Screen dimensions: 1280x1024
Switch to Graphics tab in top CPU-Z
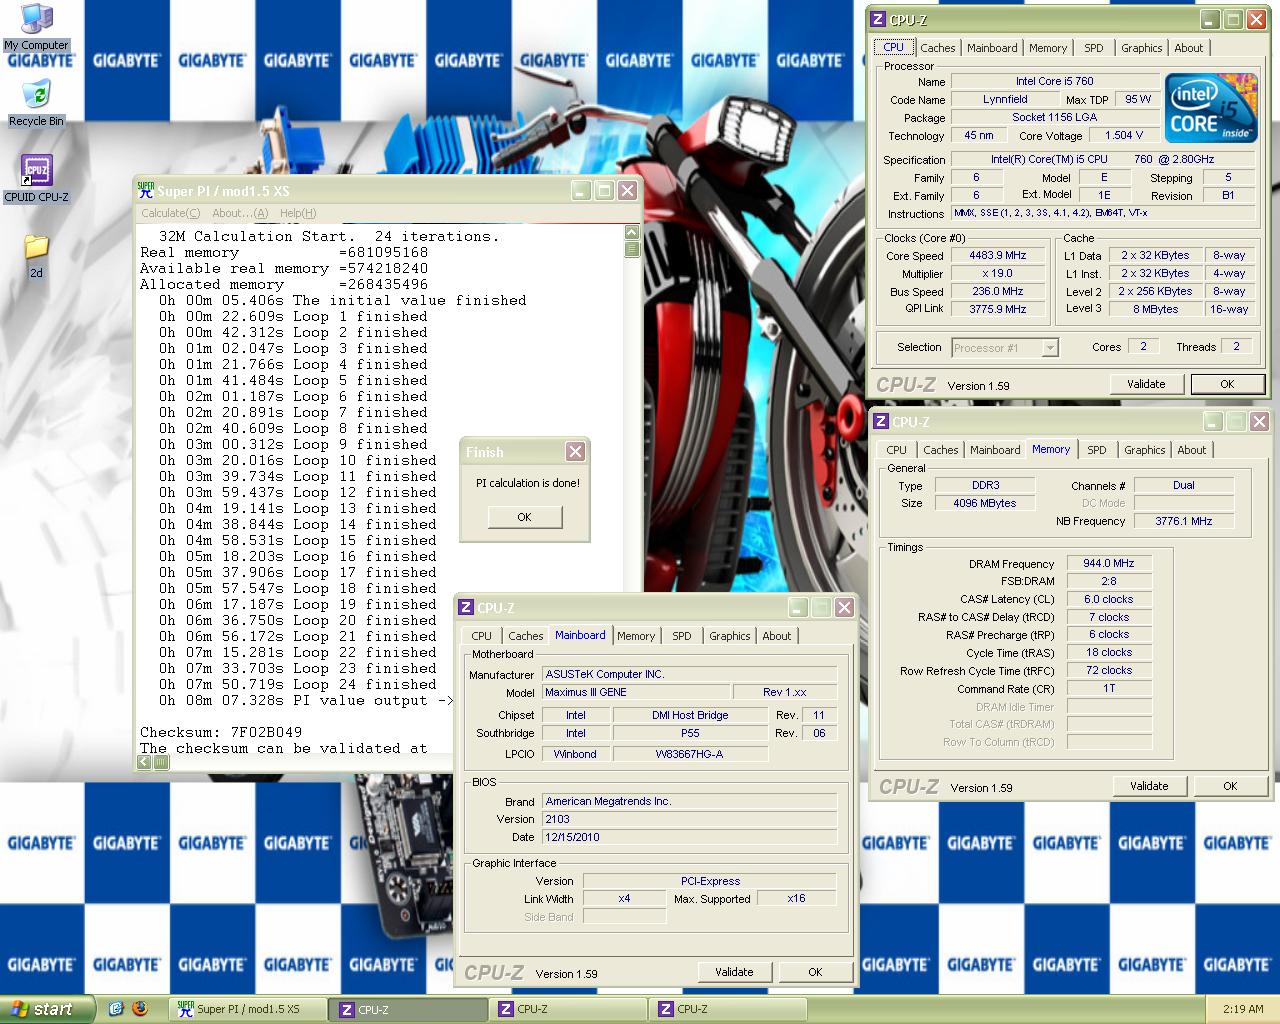pyautogui.click(x=1142, y=48)
